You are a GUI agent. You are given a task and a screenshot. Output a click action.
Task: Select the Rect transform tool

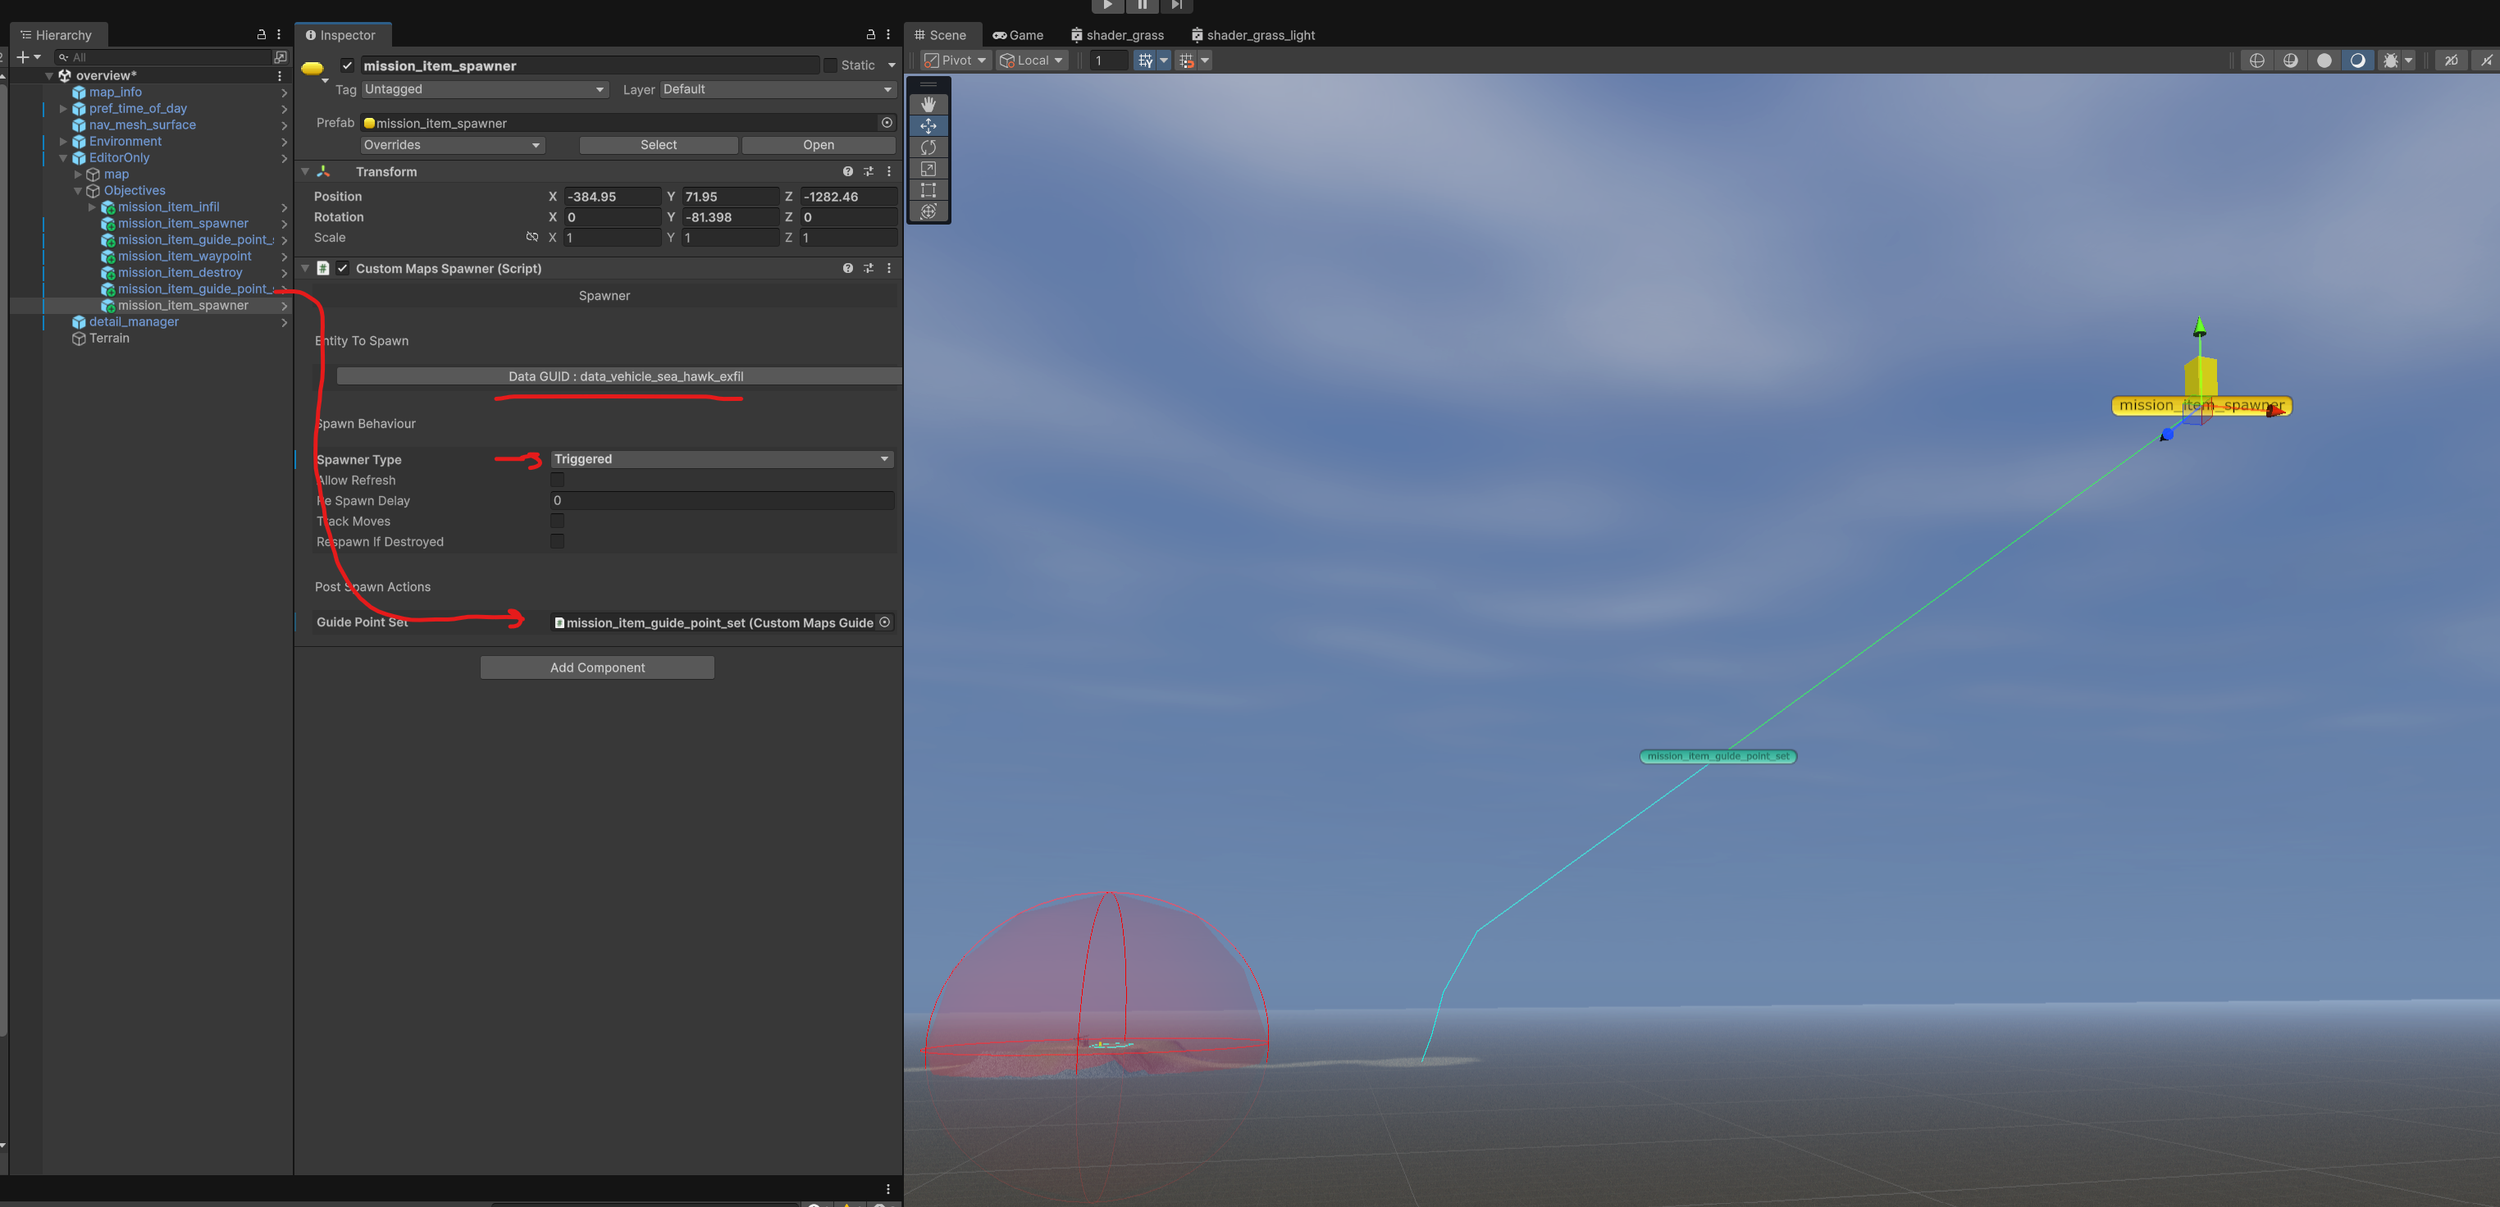point(928,190)
